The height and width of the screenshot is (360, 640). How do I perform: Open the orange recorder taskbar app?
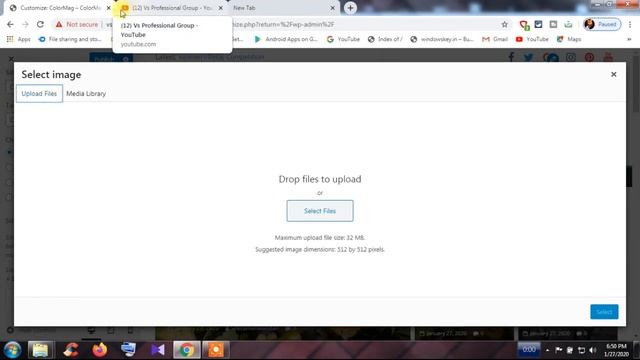coord(216,350)
